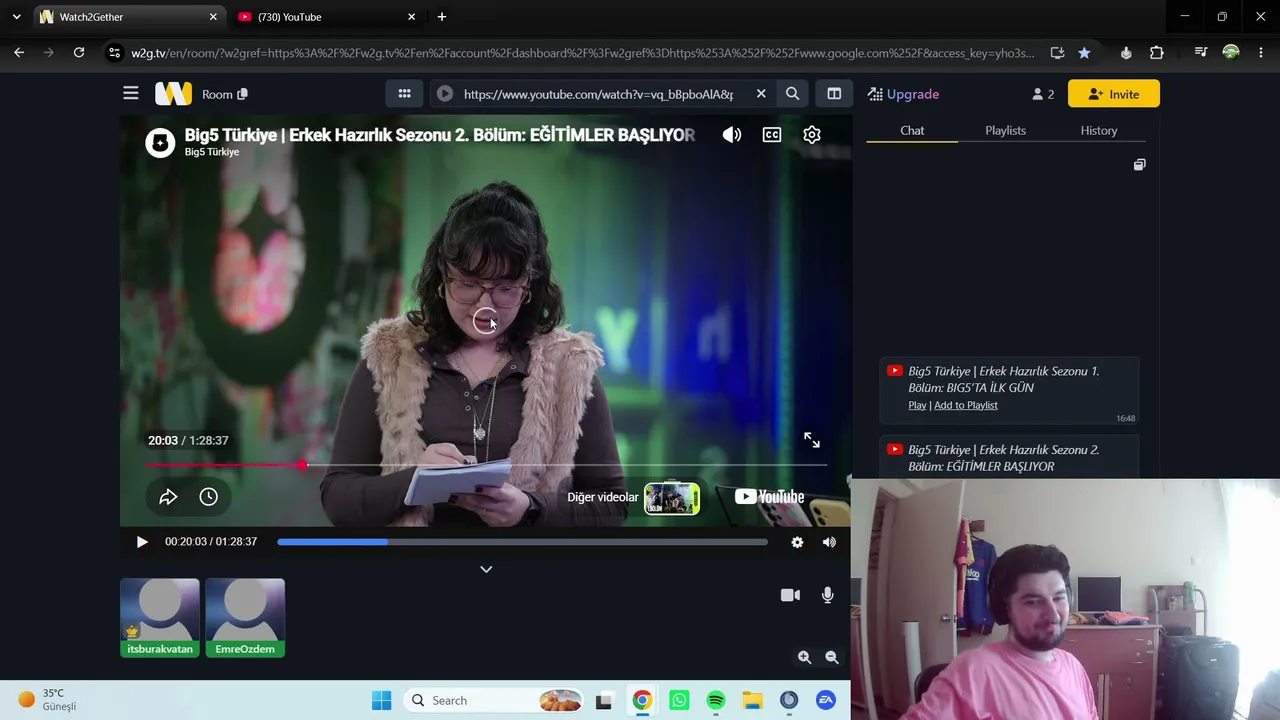
Task: Collapse the player with the chevron
Action: tap(486, 569)
